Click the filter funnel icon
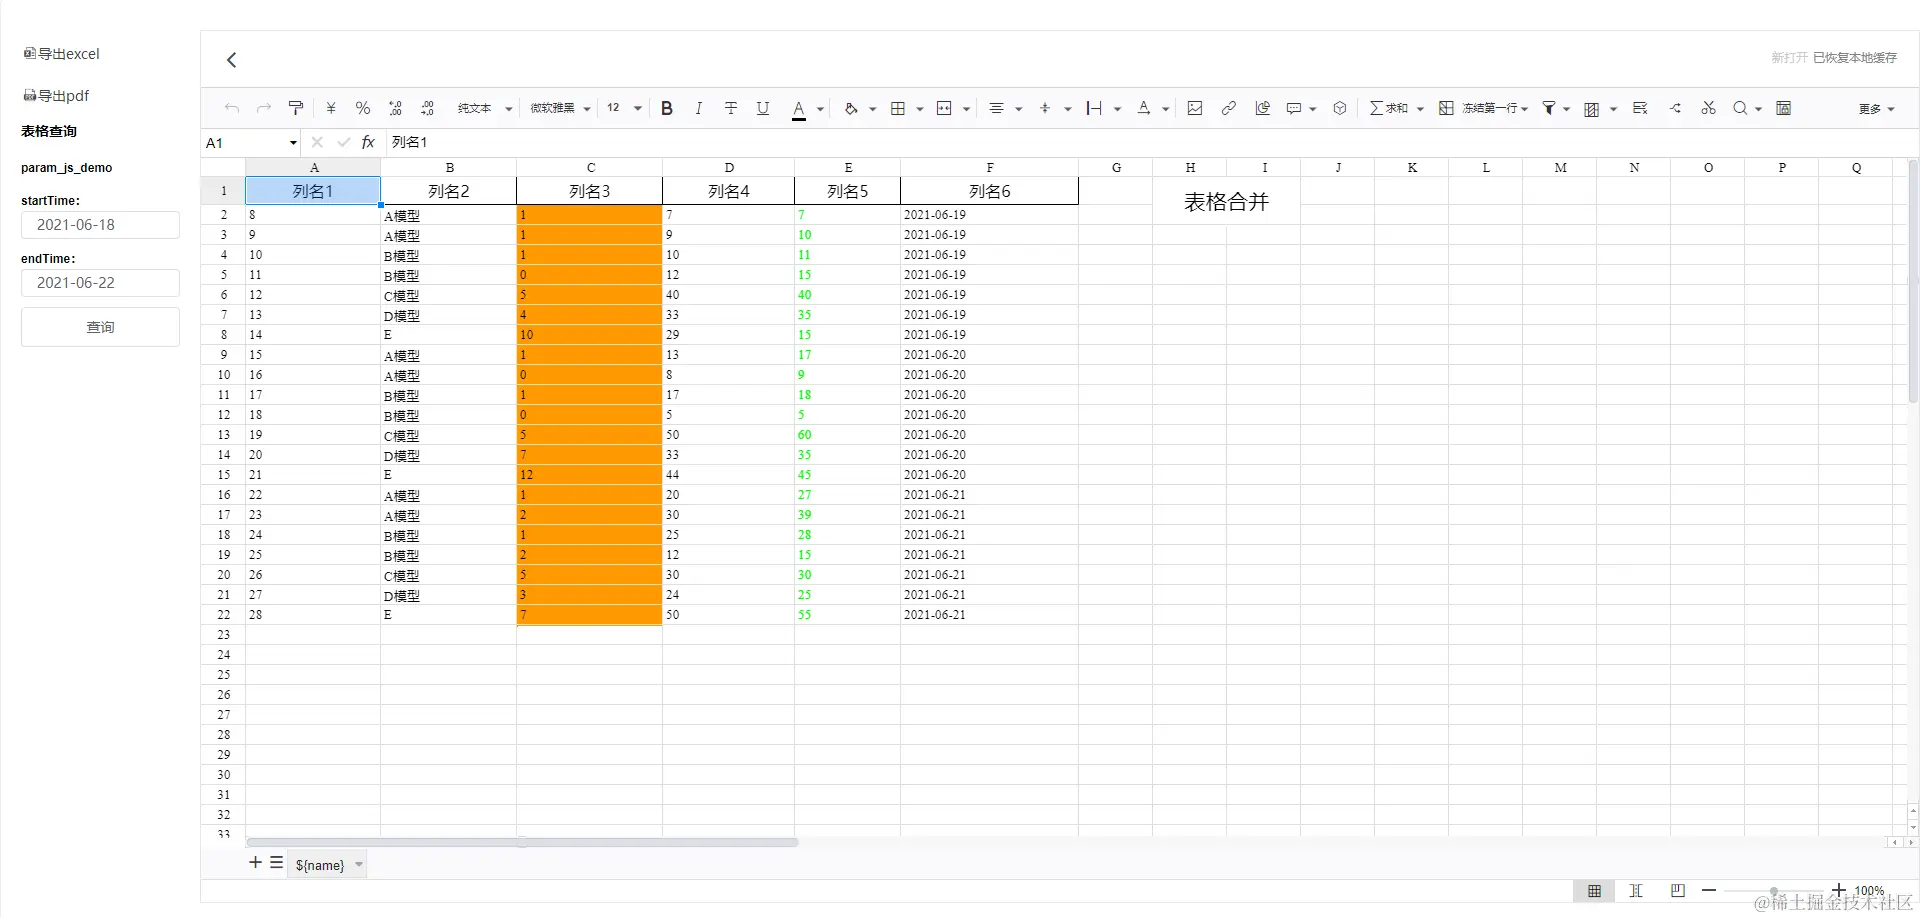Image resolution: width=1920 pixels, height=919 pixels. [1549, 108]
